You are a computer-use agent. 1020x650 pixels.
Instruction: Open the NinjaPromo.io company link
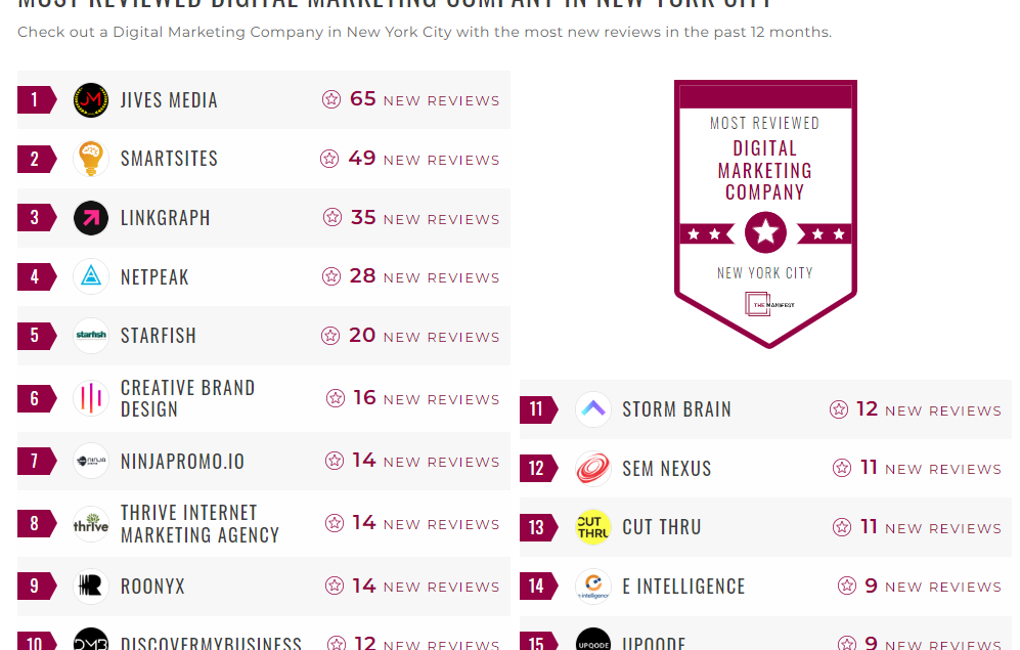point(182,462)
